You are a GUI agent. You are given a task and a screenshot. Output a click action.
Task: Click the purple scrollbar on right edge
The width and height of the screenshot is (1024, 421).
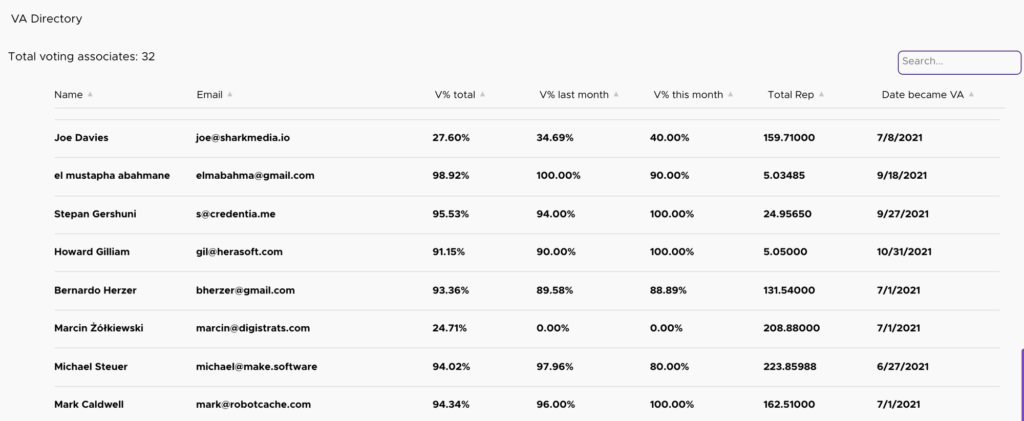click(1021, 385)
